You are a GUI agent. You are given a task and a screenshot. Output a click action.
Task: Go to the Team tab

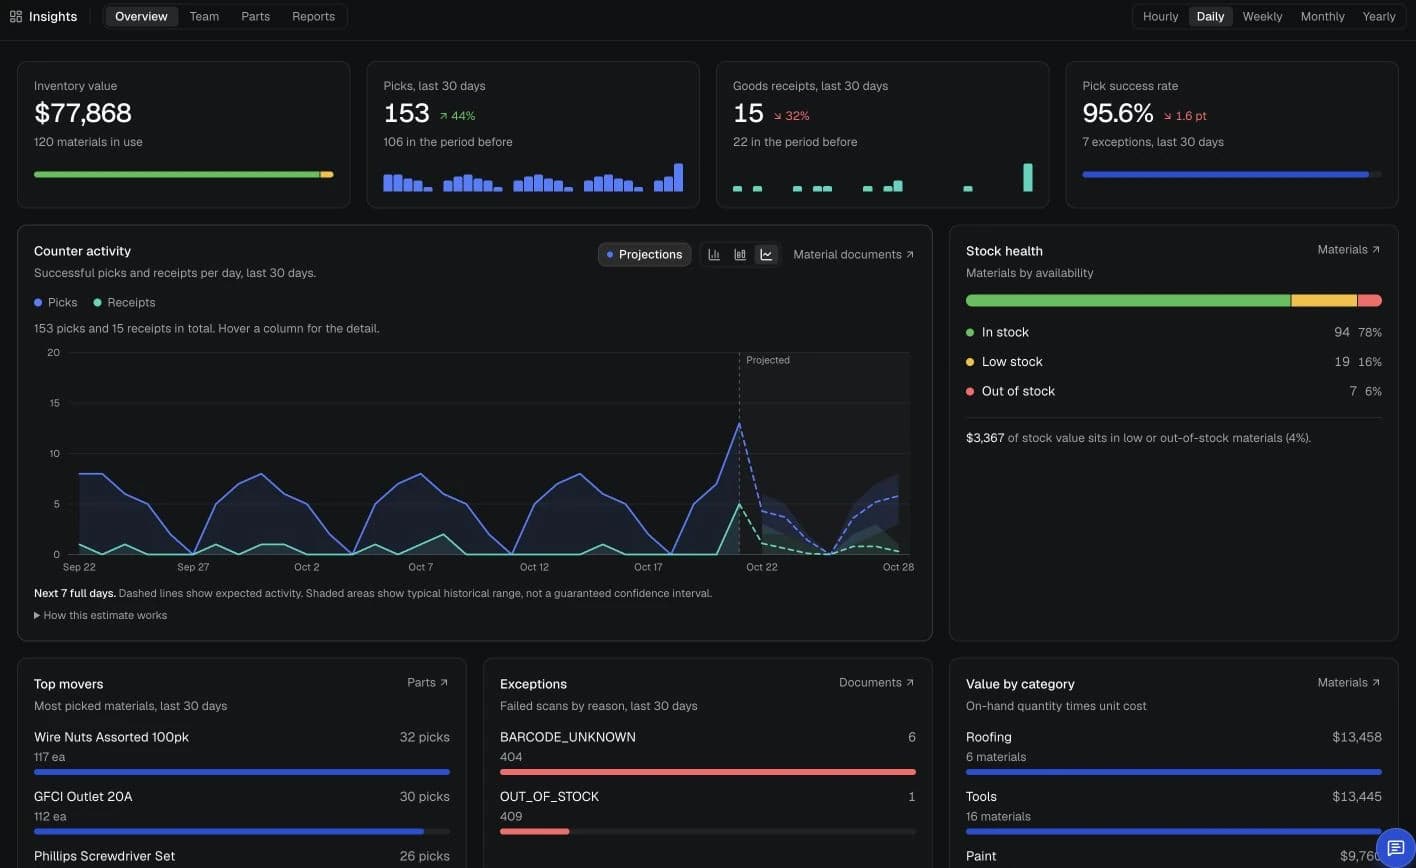point(204,17)
